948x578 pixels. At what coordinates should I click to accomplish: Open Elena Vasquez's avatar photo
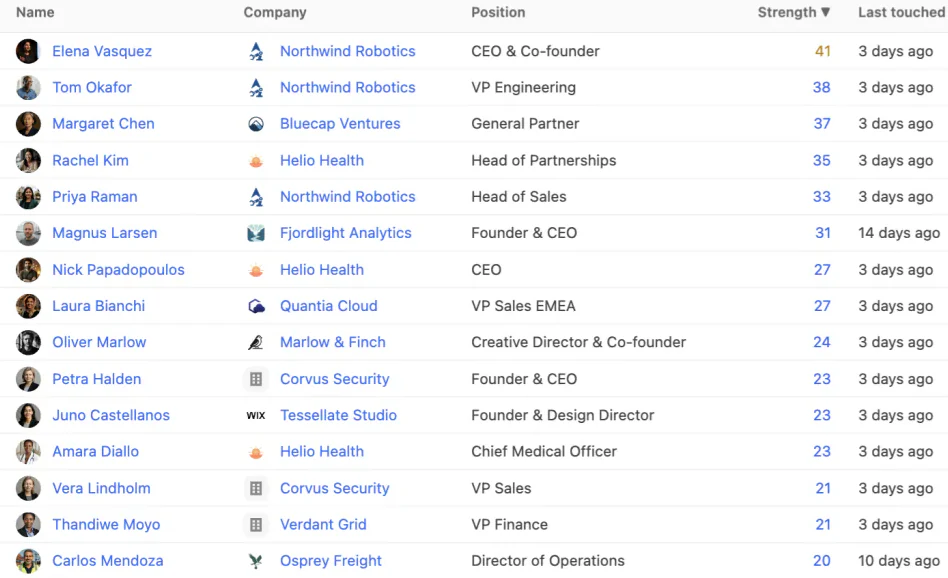[28, 51]
